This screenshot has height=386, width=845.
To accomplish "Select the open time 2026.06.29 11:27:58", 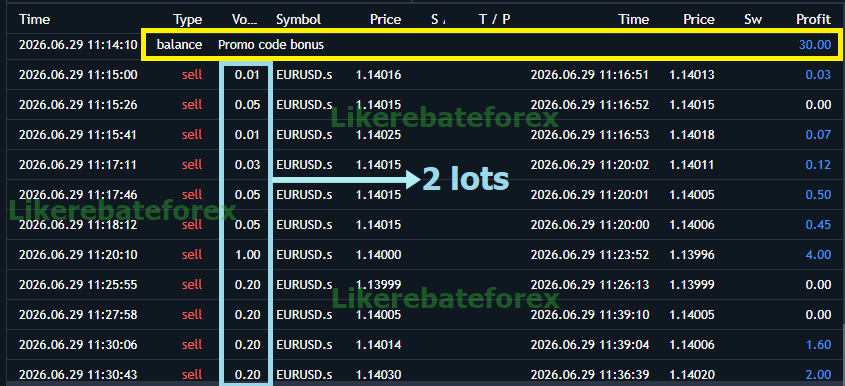I will pos(78,315).
